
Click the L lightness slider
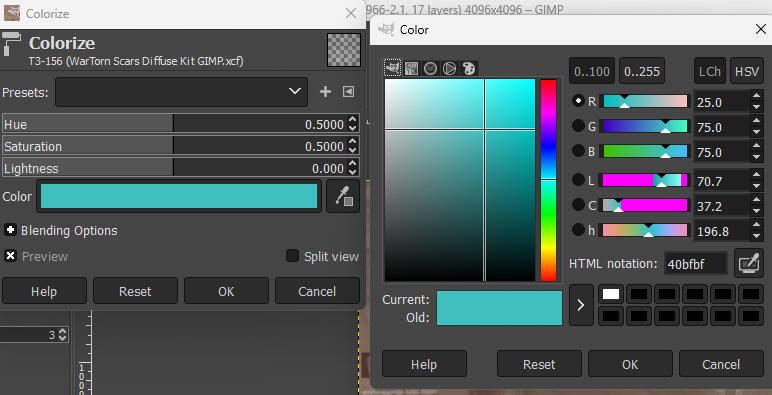(645, 180)
